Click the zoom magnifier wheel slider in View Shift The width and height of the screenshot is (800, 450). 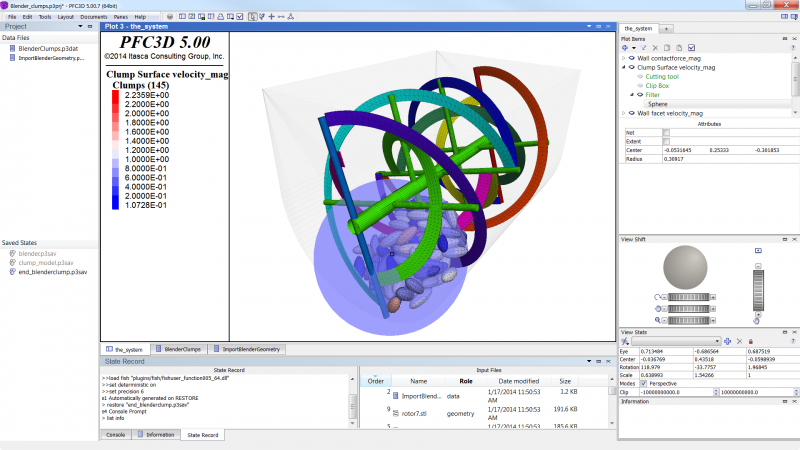coord(688,320)
